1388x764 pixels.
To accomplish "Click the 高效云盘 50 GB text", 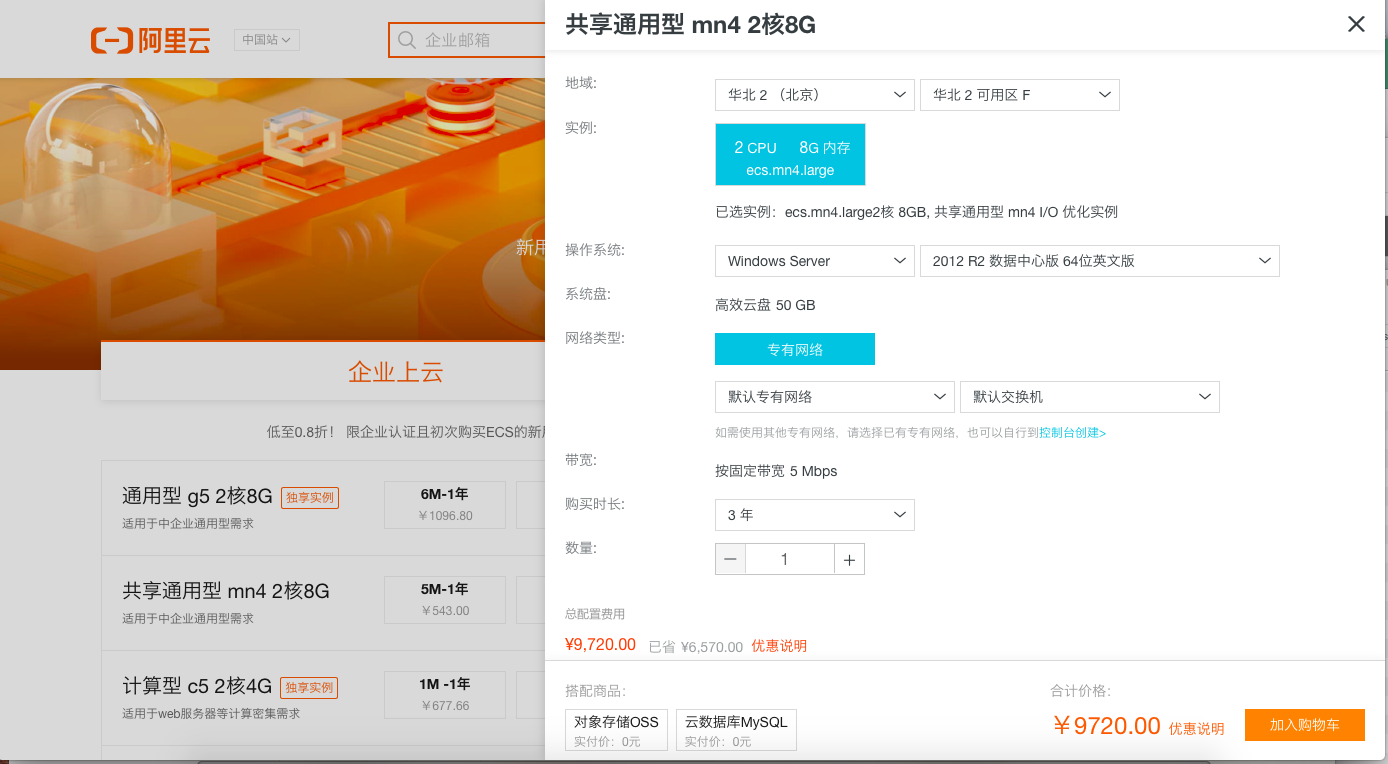I will [x=765, y=305].
